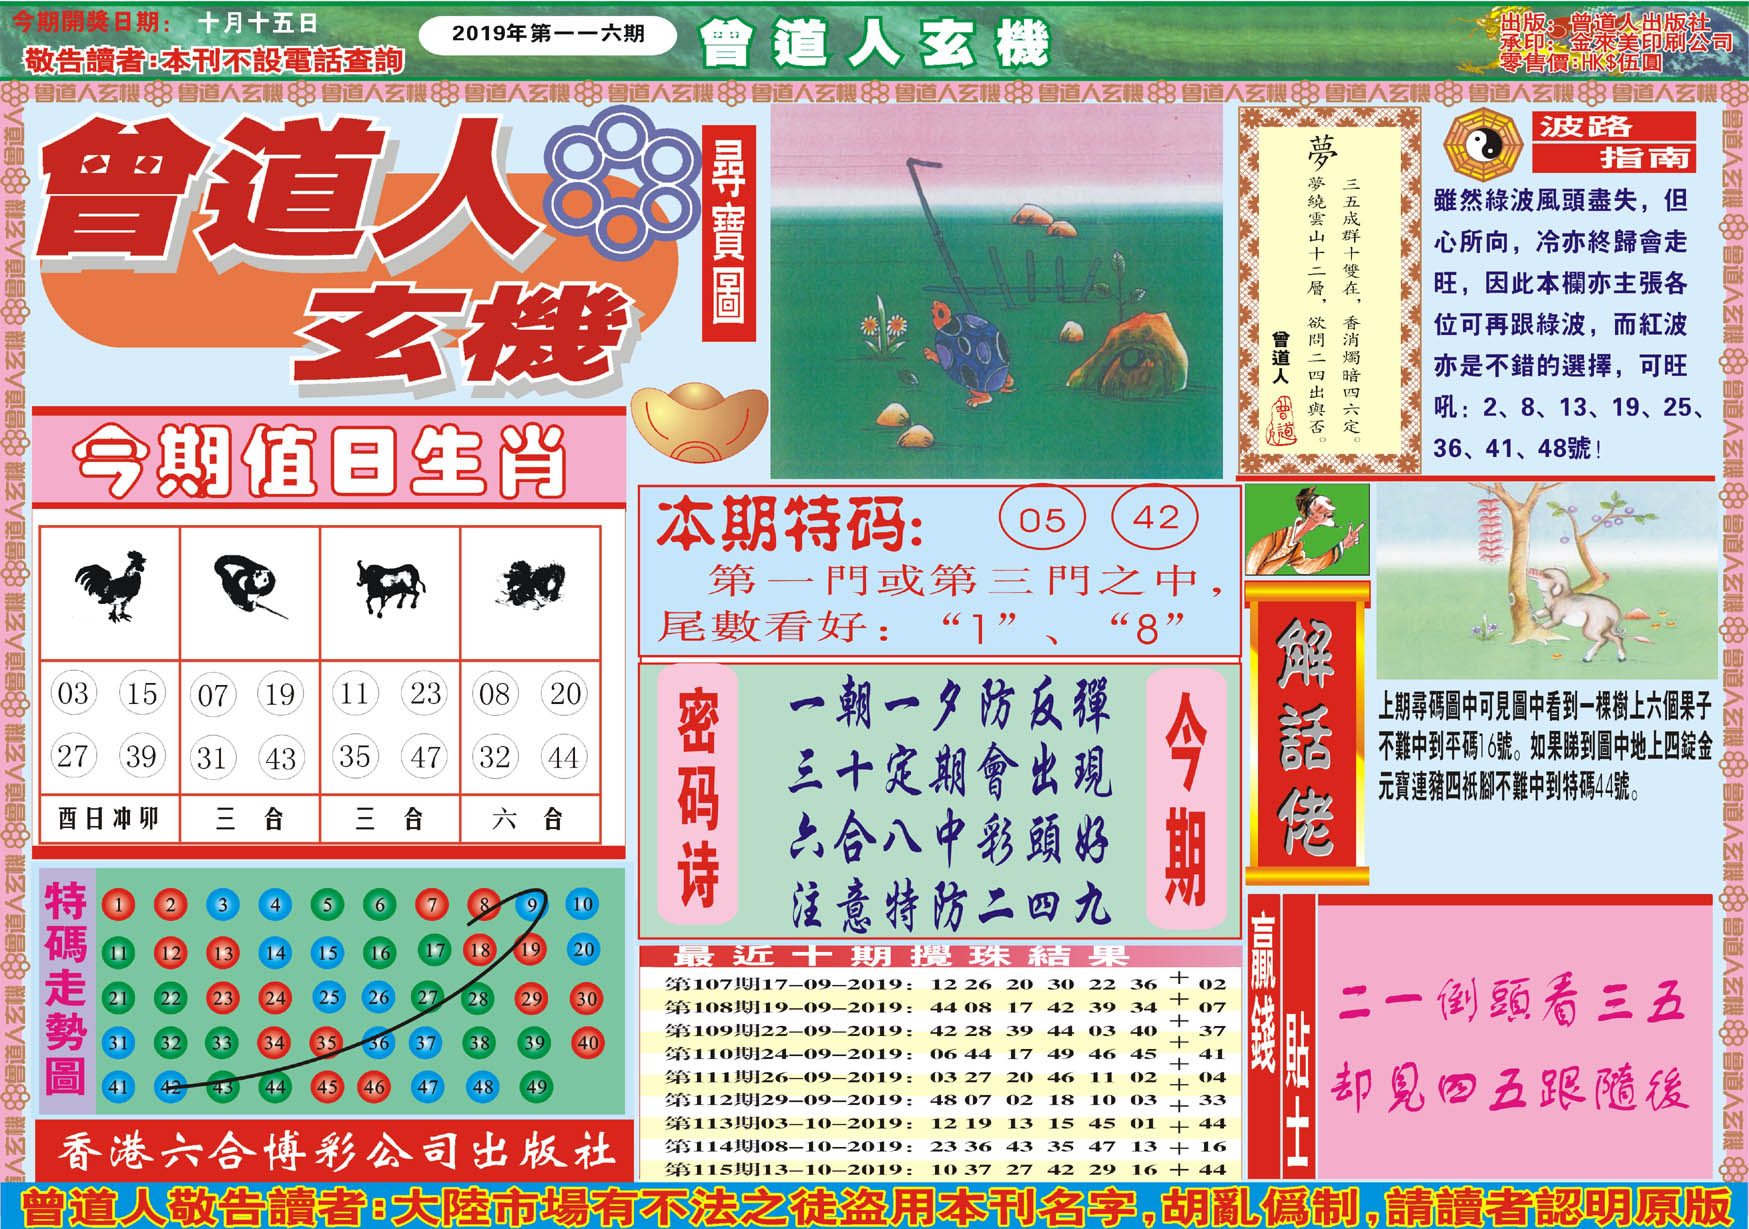Pick circled number 03 under the rooster

pos(73,694)
